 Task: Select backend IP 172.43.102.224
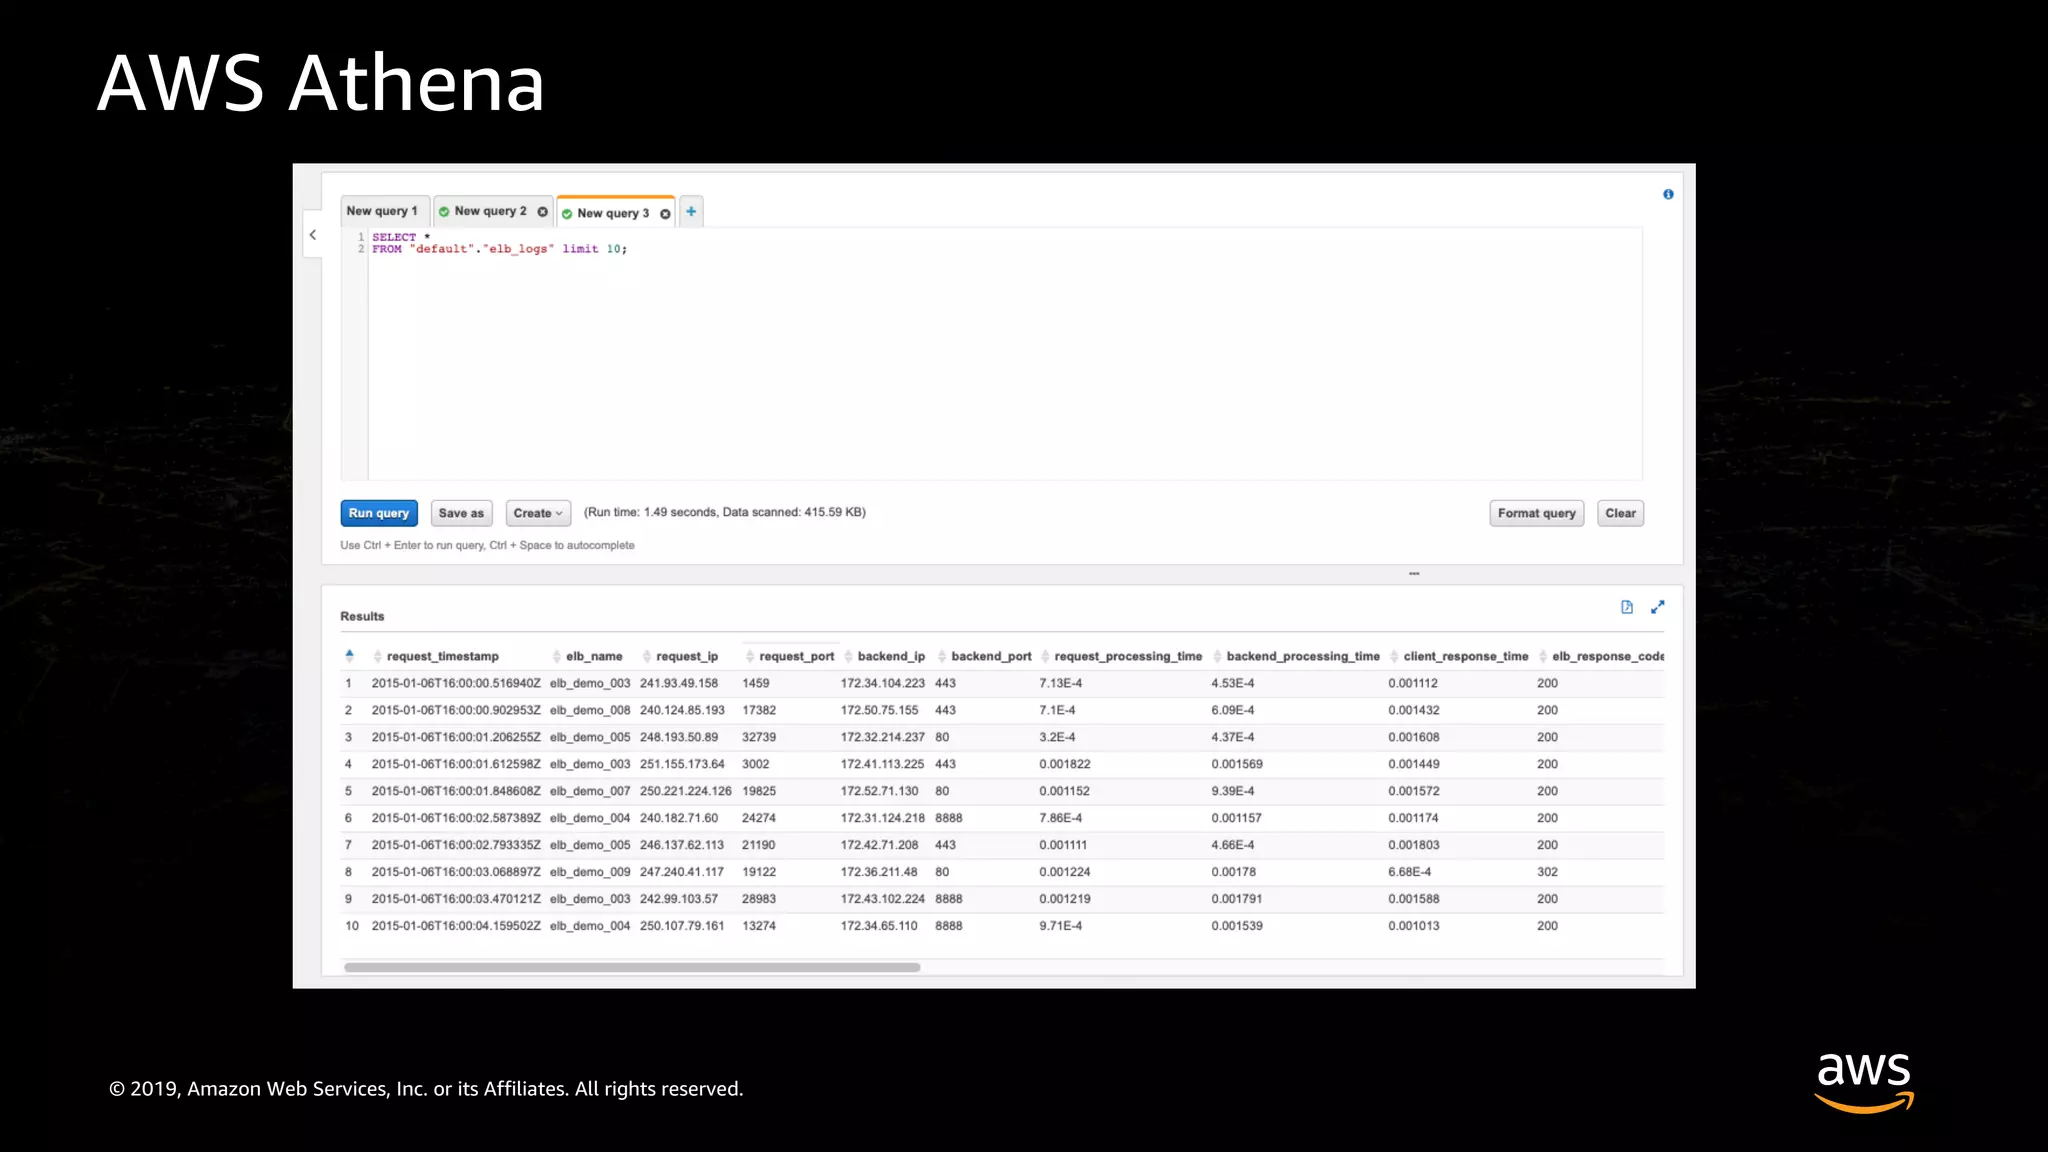[883, 899]
